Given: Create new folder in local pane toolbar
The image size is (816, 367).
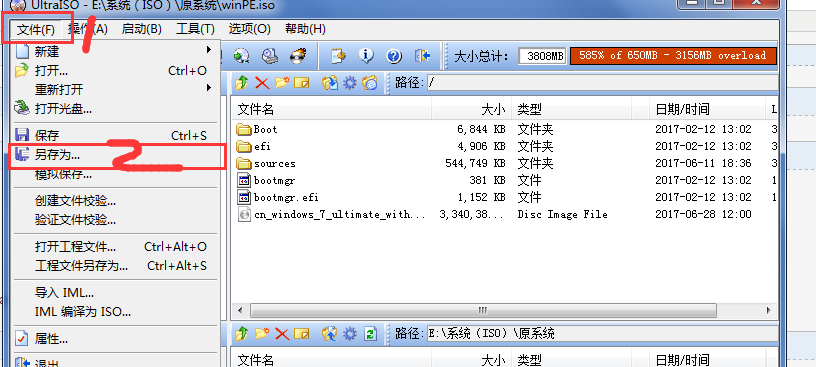Looking at the screenshot, I should pos(262,333).
